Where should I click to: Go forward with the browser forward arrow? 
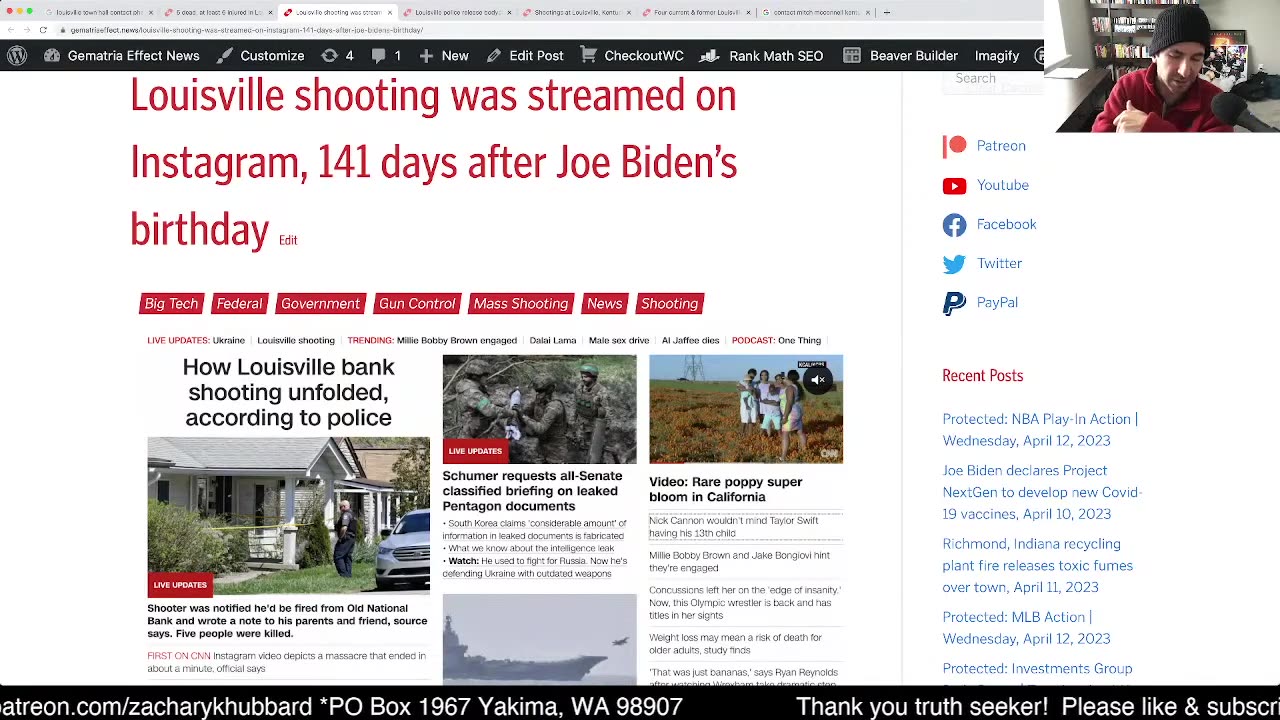coord(27,30)
